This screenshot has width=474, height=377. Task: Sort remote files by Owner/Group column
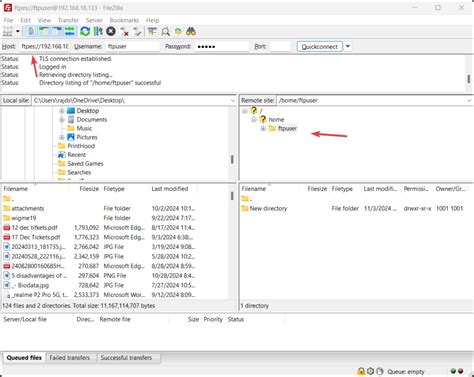pyautogui.click(x=452, y=189)
